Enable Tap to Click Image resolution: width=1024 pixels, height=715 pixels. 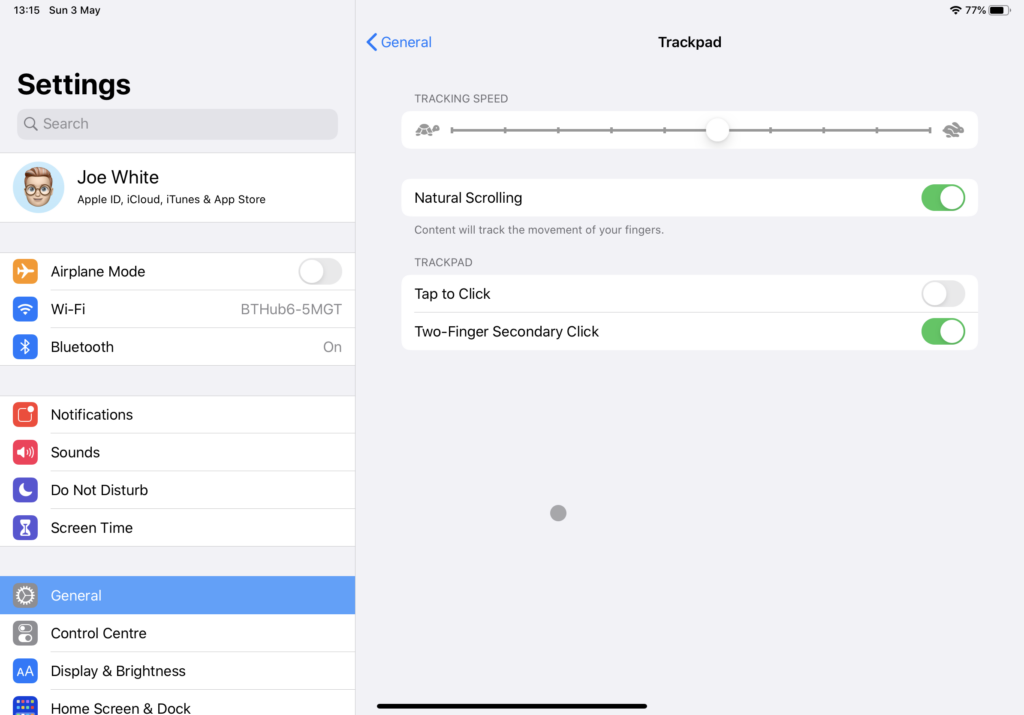click(943, 293)
